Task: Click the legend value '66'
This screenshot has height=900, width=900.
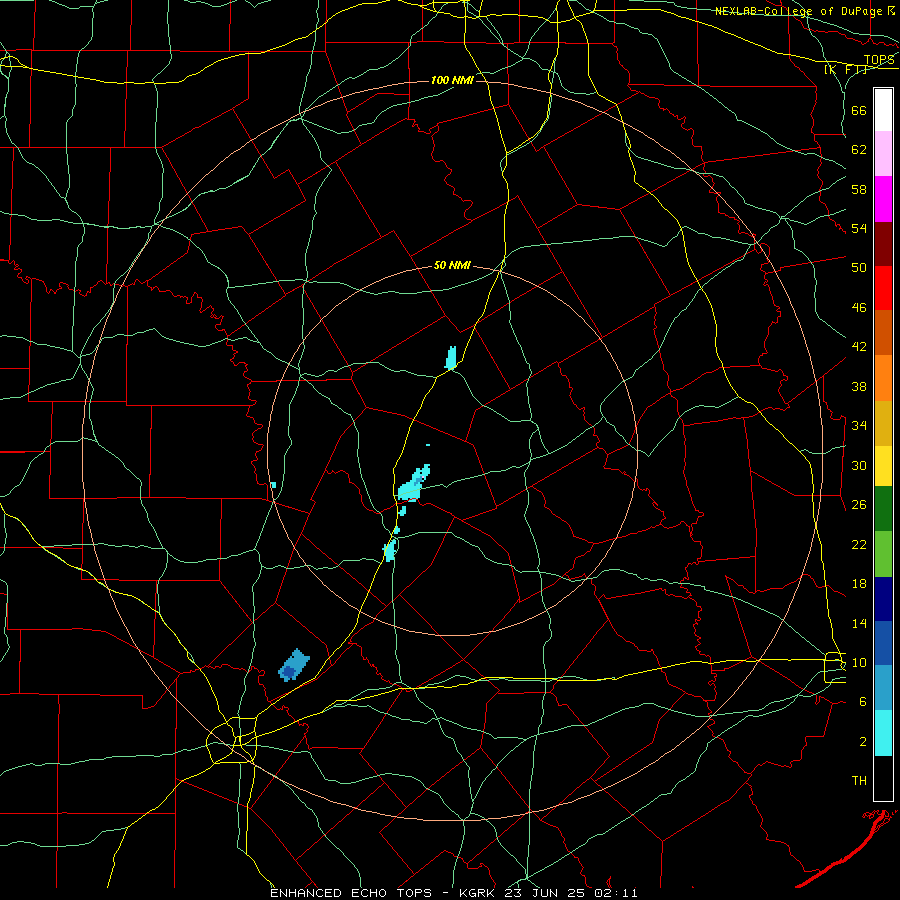Action: tap(859, 110)
